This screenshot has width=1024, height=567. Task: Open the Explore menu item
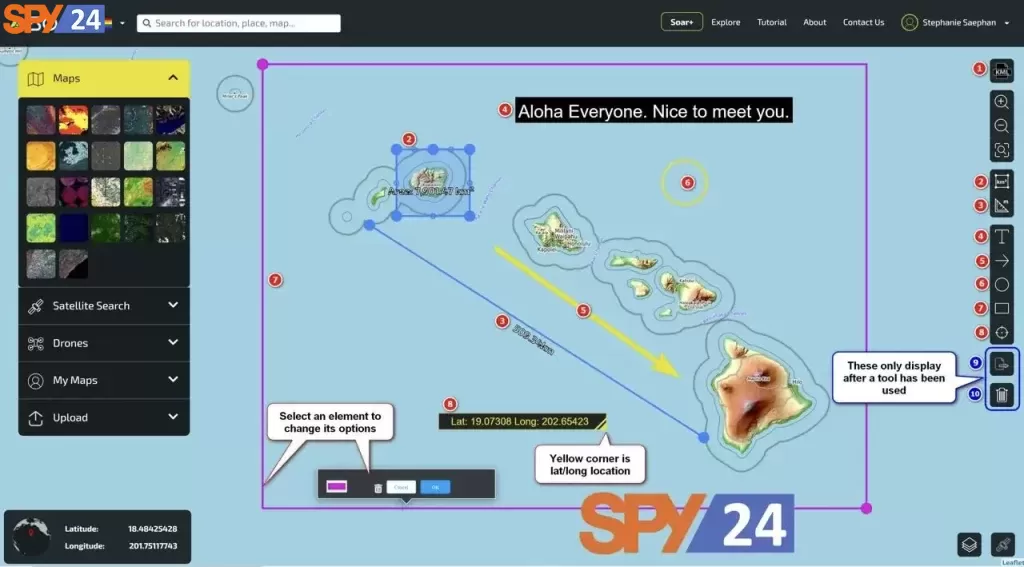pos(726,22)
